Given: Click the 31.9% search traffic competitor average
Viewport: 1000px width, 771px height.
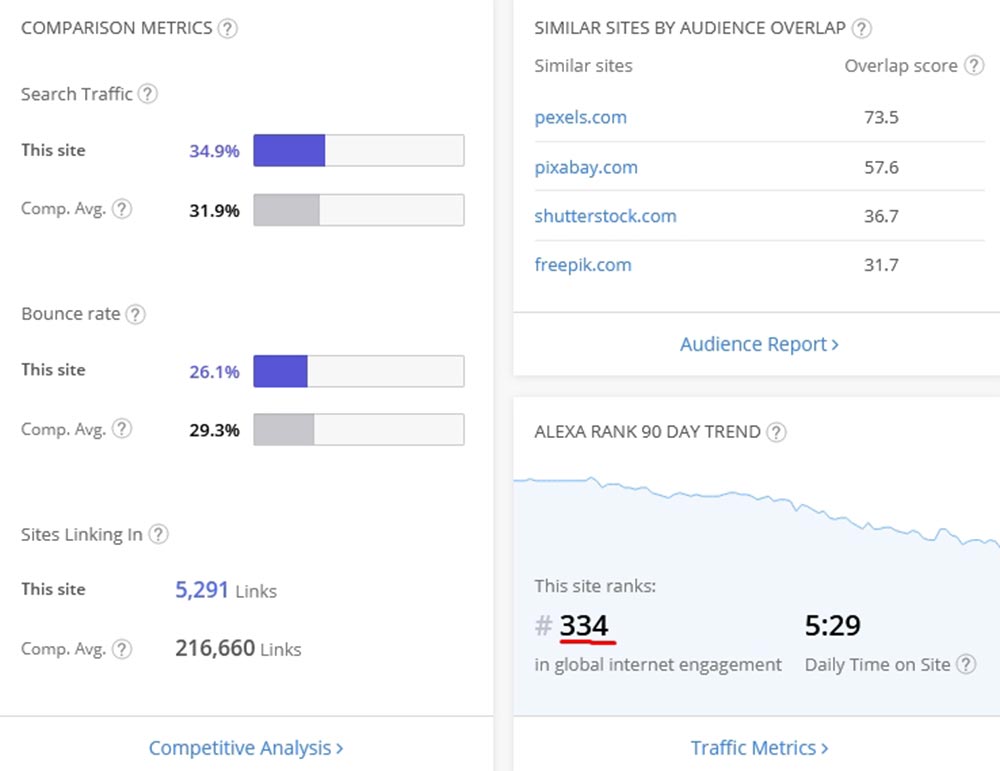Looking at the screenshot, I should click(214, 210).
